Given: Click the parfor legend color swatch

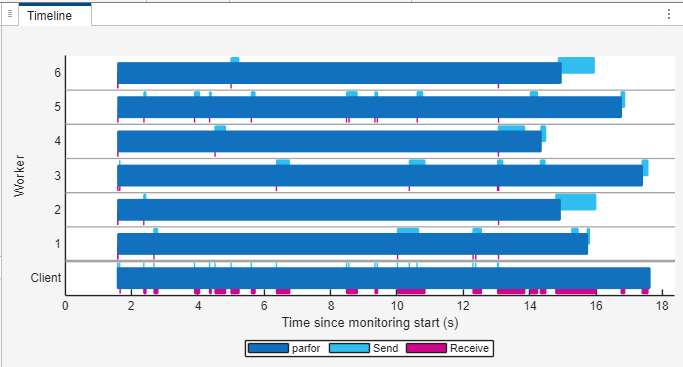Looking at the screenshot, I should click(x=268, y=348).
